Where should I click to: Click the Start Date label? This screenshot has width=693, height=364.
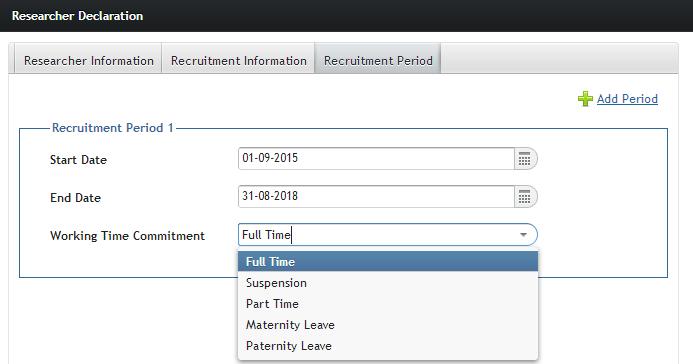tap(78, 159)
